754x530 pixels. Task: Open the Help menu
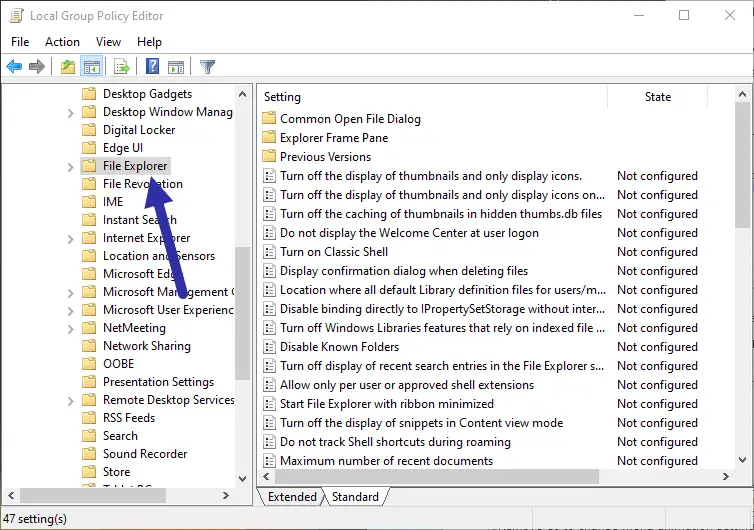pos(149,42)
